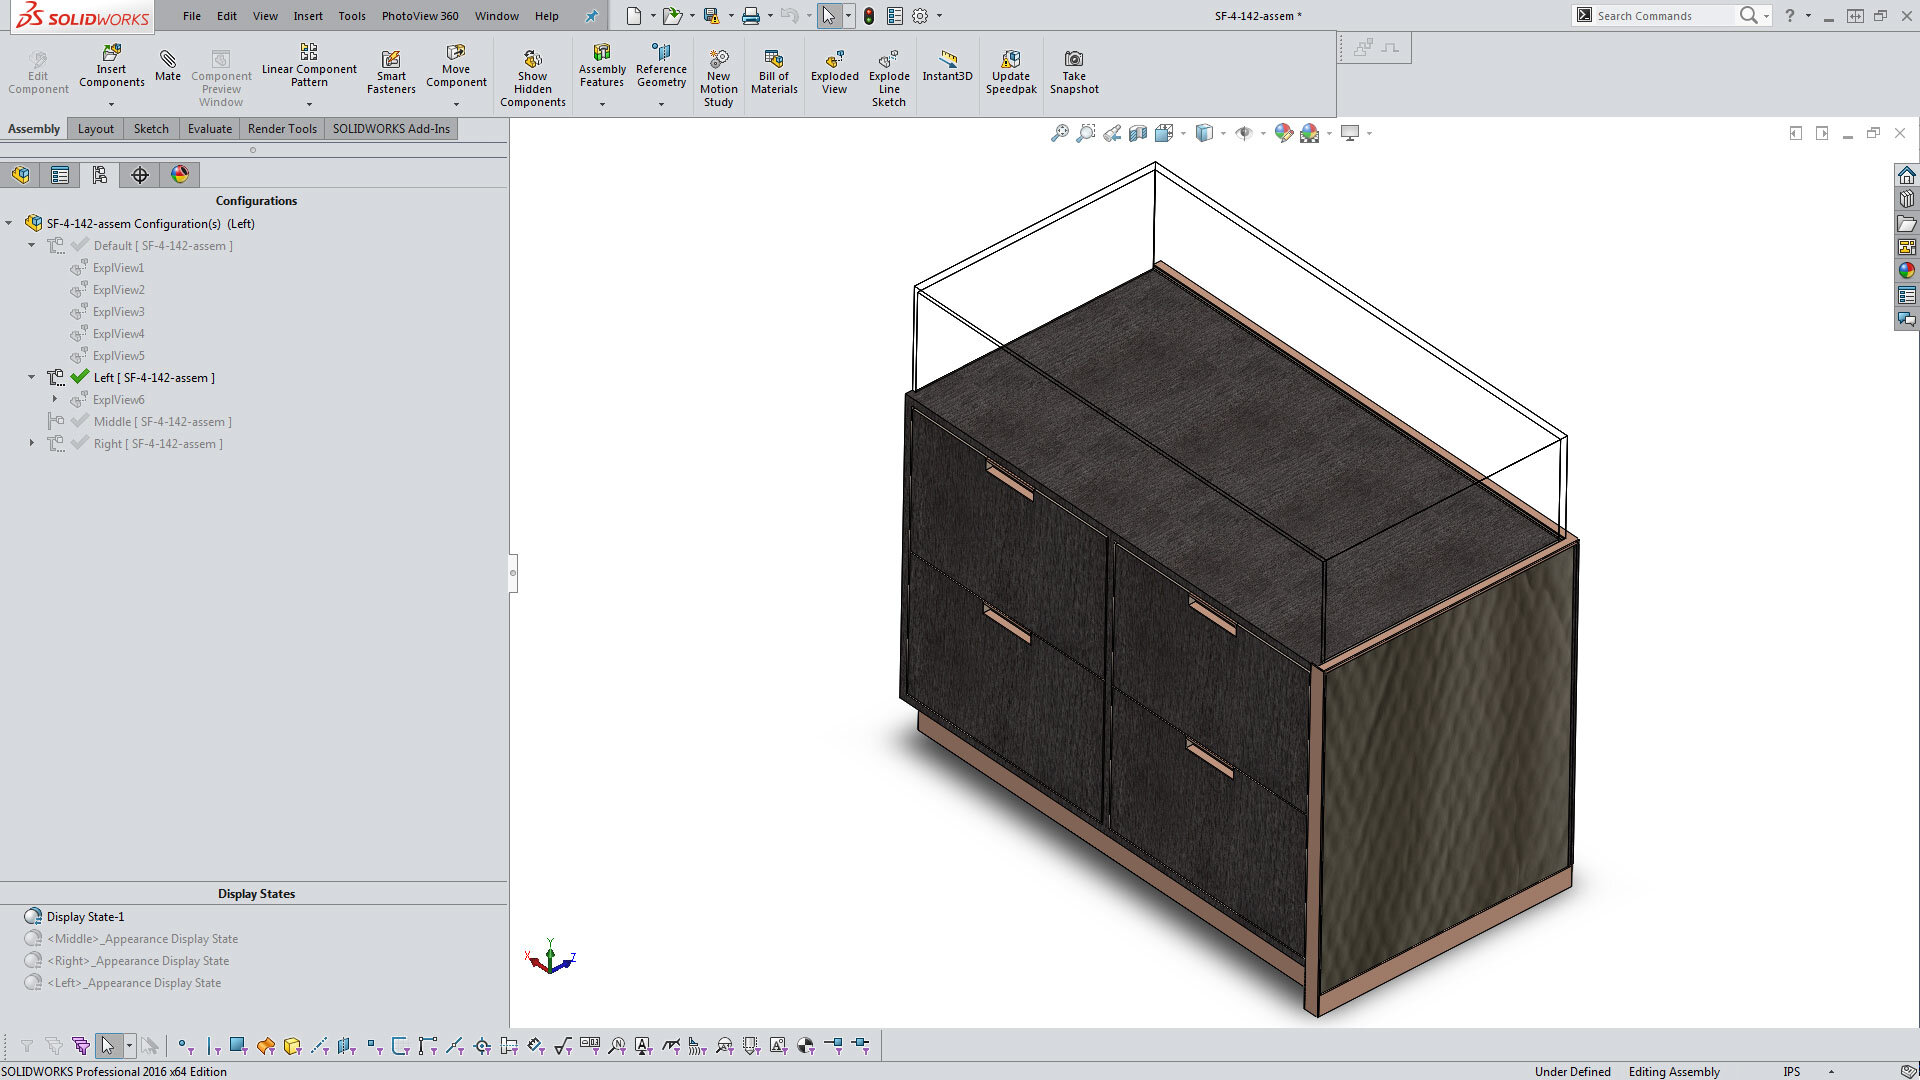Expand the Right configuration node
The width and height of the screenshot is (1920, 1080).
click(x=31, y=444)
